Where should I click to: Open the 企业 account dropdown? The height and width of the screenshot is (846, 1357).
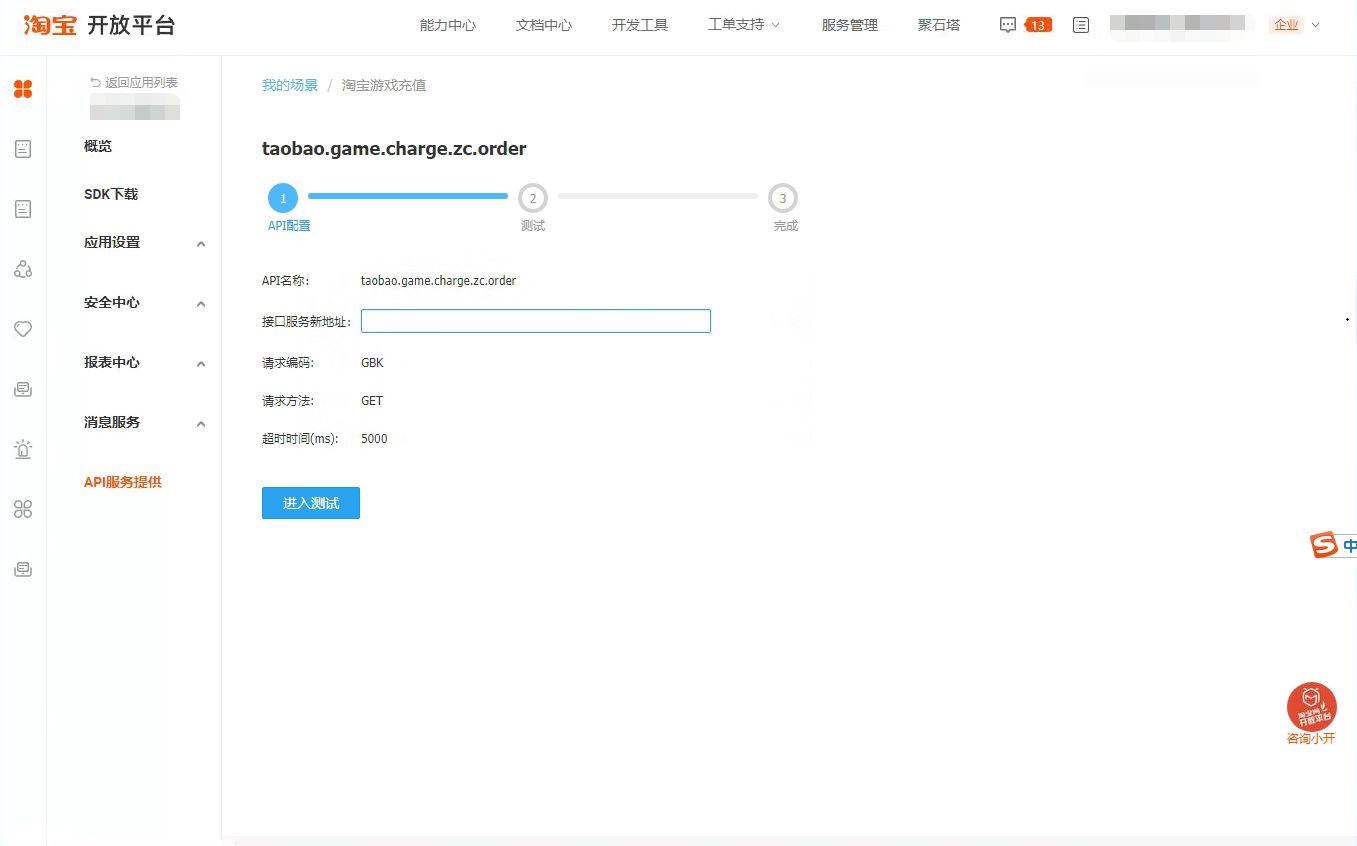[x=1295, y=25]
